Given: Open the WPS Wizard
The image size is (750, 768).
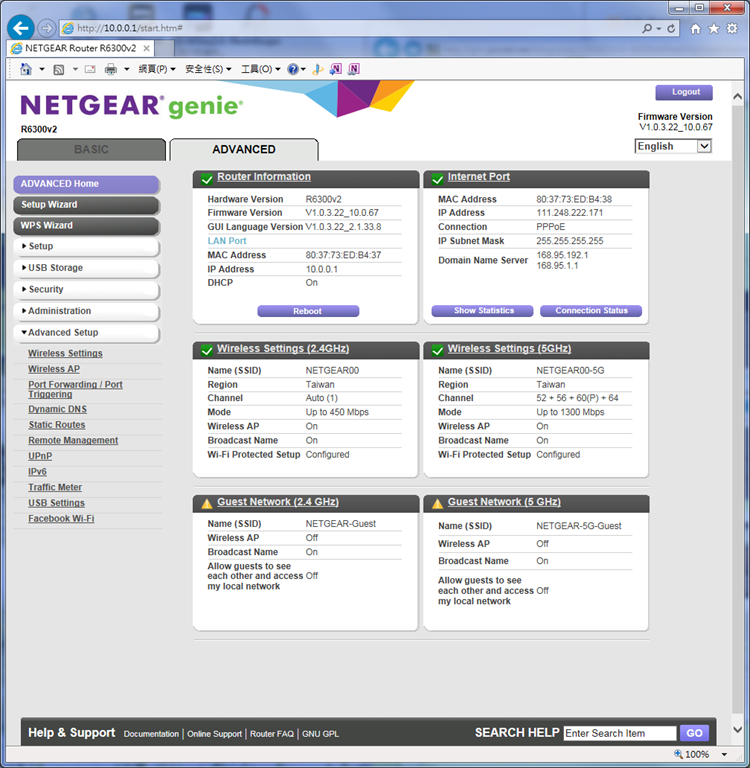Looking at the screenshot, I should (86, 226).
